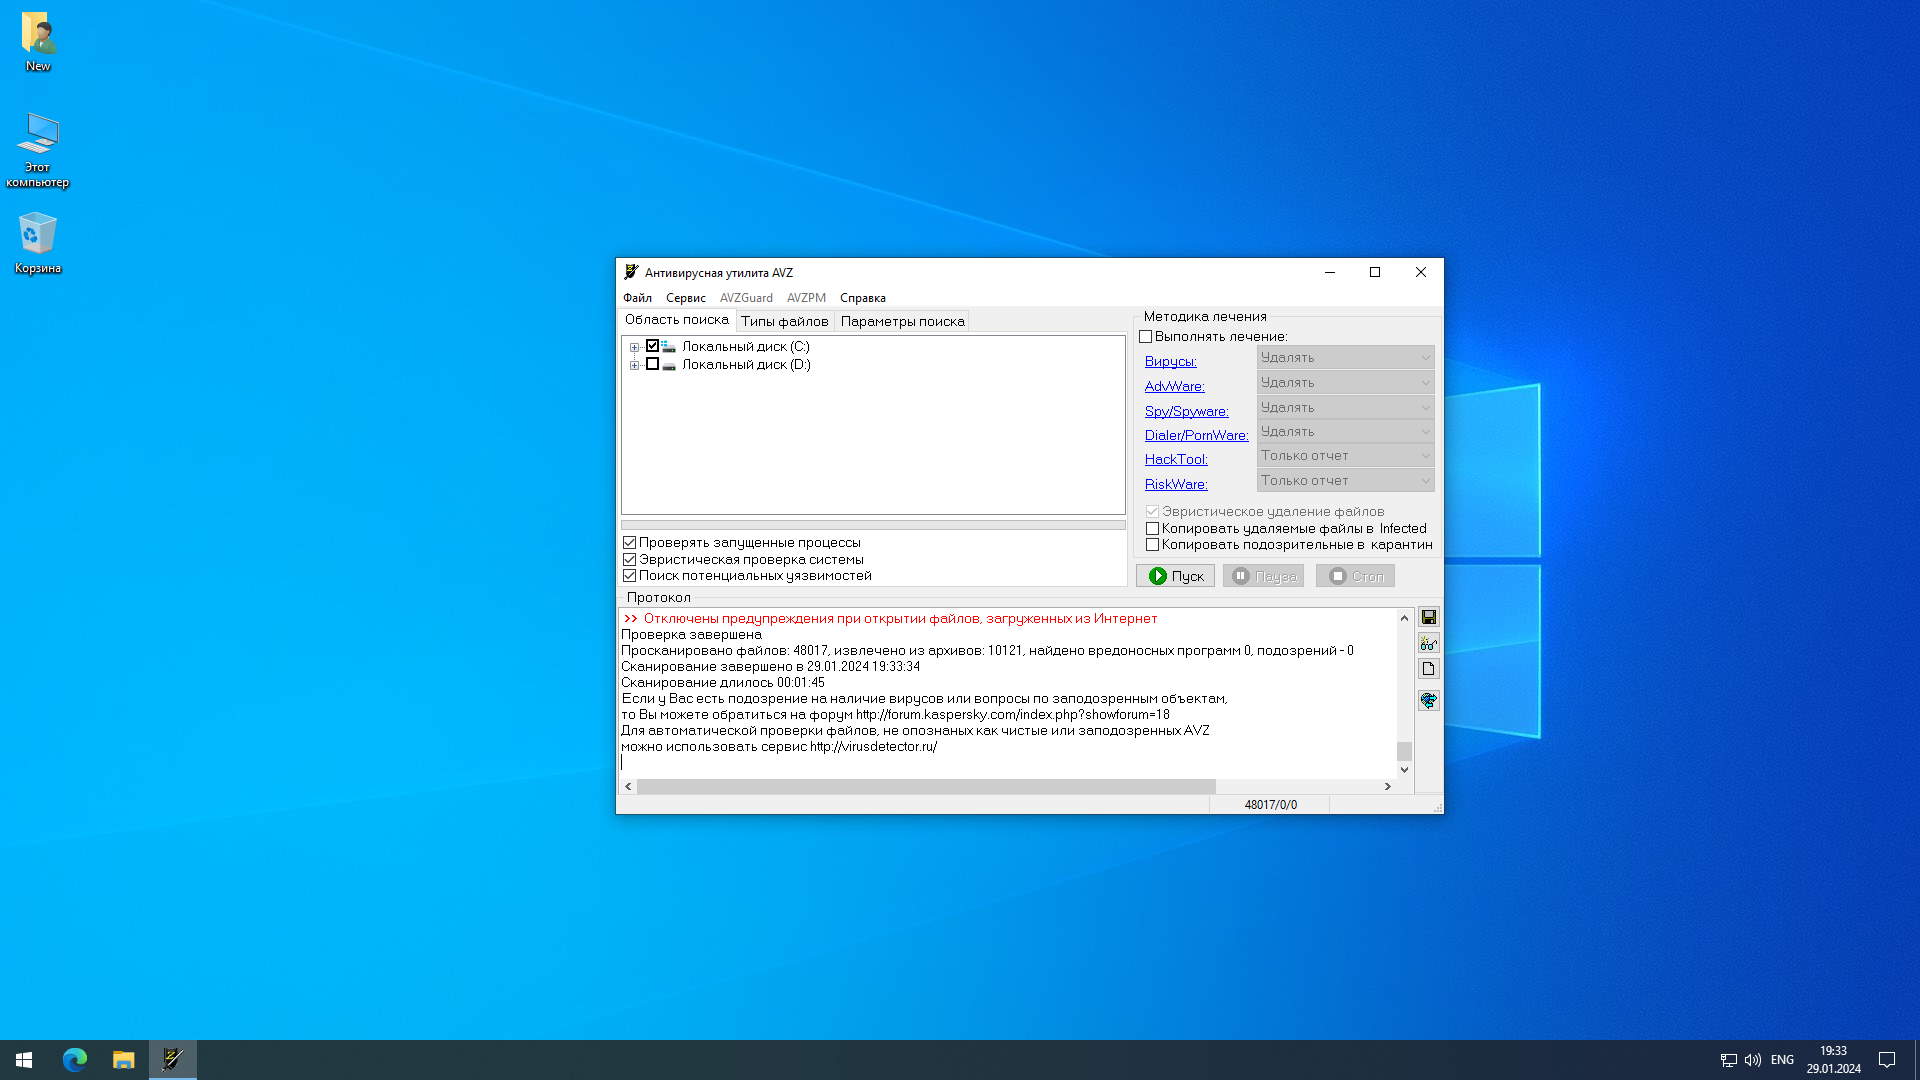Check the Локальный диск (D:) checkbox
The width and height of the screenshot is (1920, 1080).
tap(652, 365)
